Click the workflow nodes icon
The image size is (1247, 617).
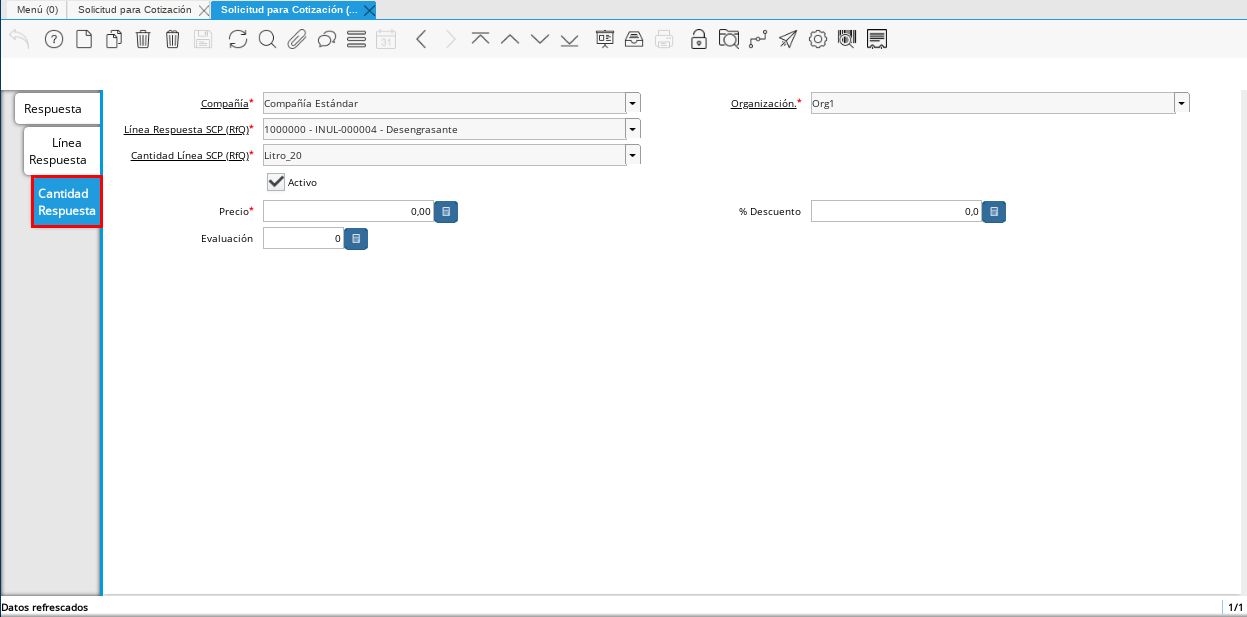[758, 39]
